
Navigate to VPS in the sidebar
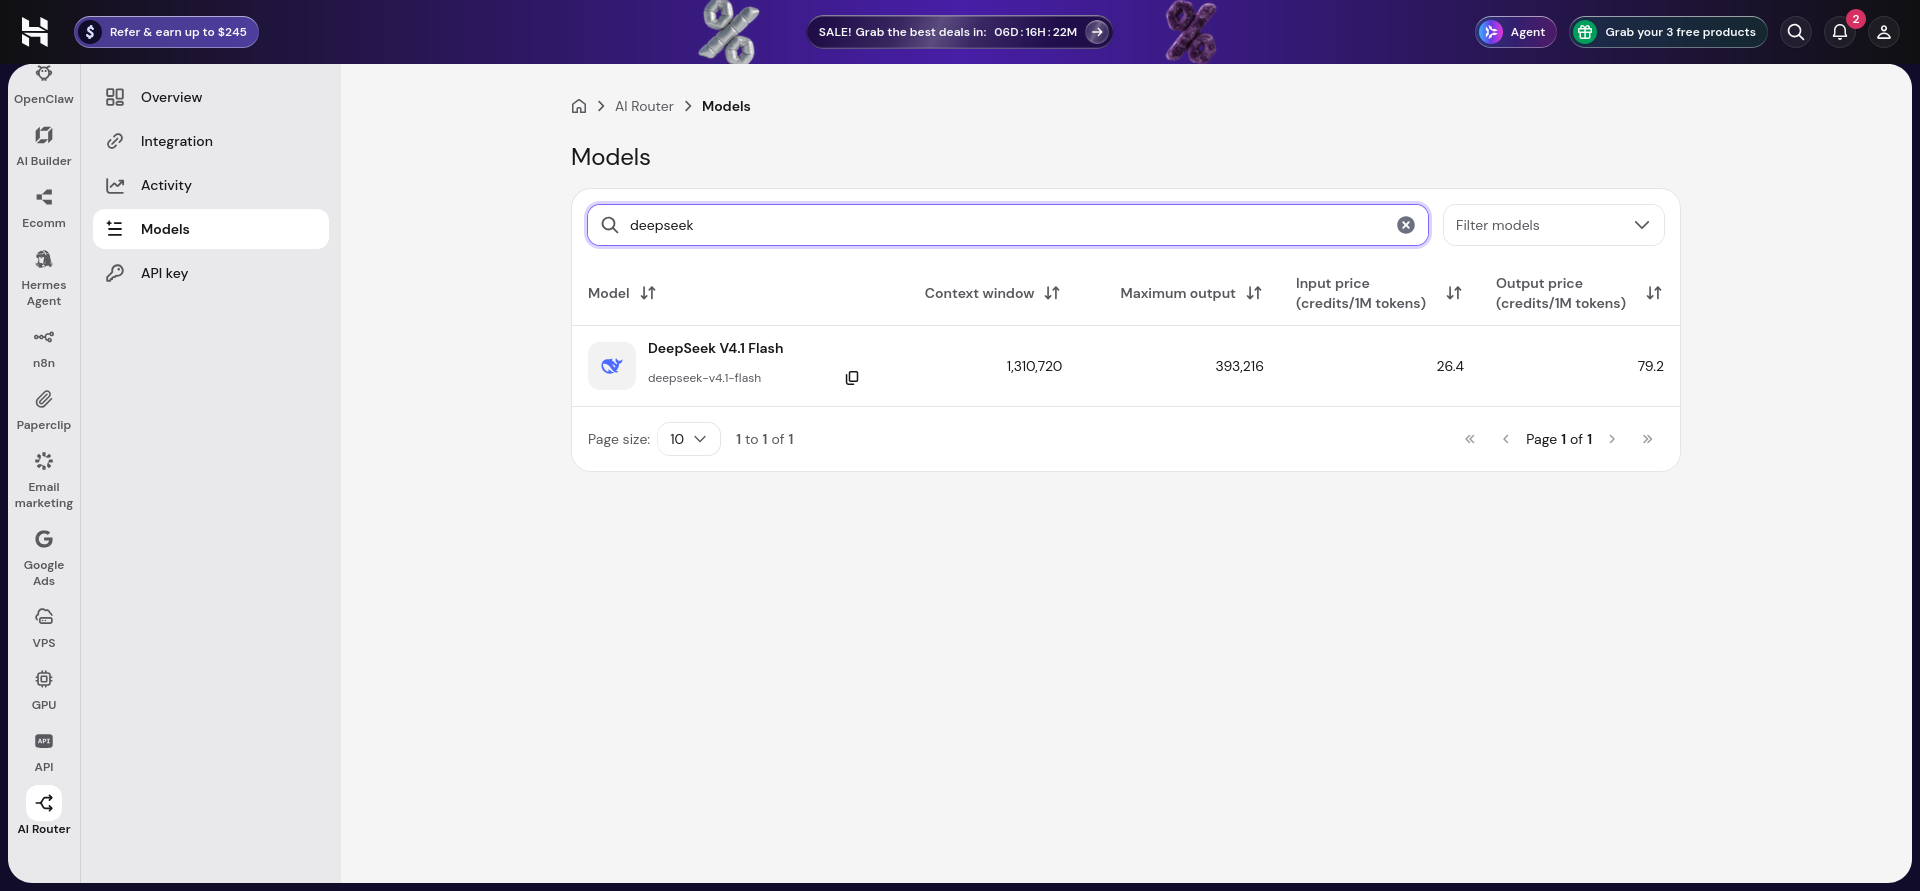(44, 628)
